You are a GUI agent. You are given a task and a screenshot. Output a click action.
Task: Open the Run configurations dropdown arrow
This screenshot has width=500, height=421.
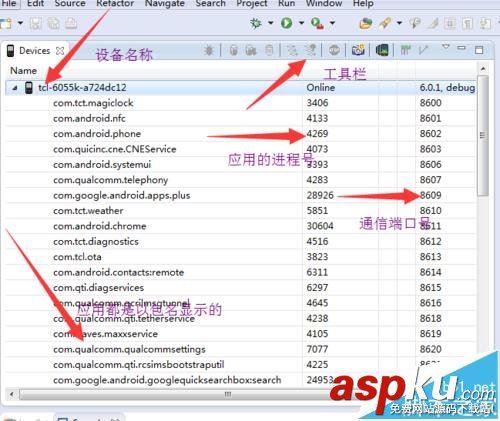pos(301,23)
